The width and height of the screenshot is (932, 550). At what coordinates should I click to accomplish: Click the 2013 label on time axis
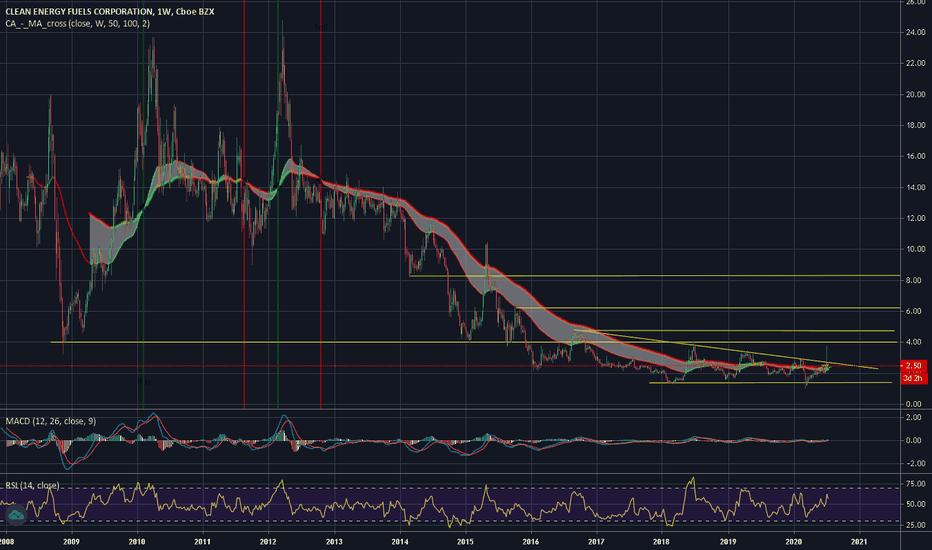coord(334,542)
